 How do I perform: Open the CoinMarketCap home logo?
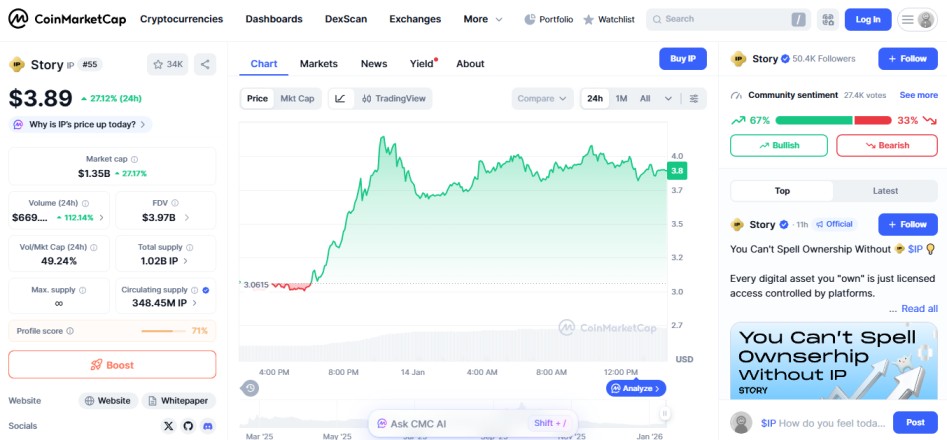(x=67, y=19)
